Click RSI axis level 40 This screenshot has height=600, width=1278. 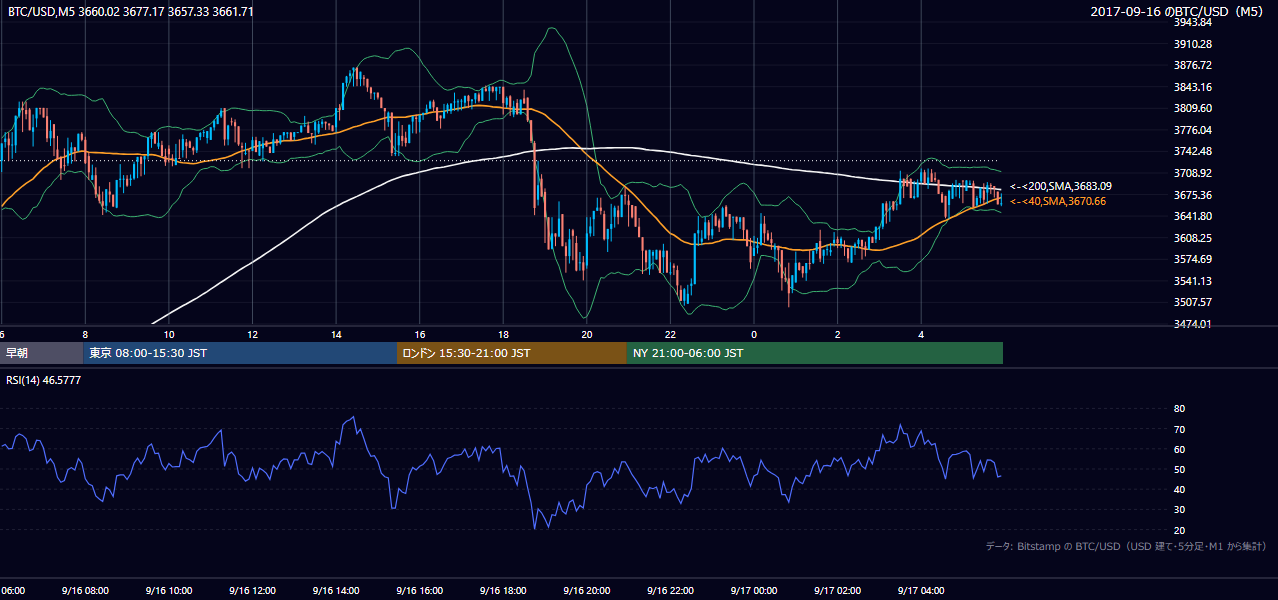1179,489
